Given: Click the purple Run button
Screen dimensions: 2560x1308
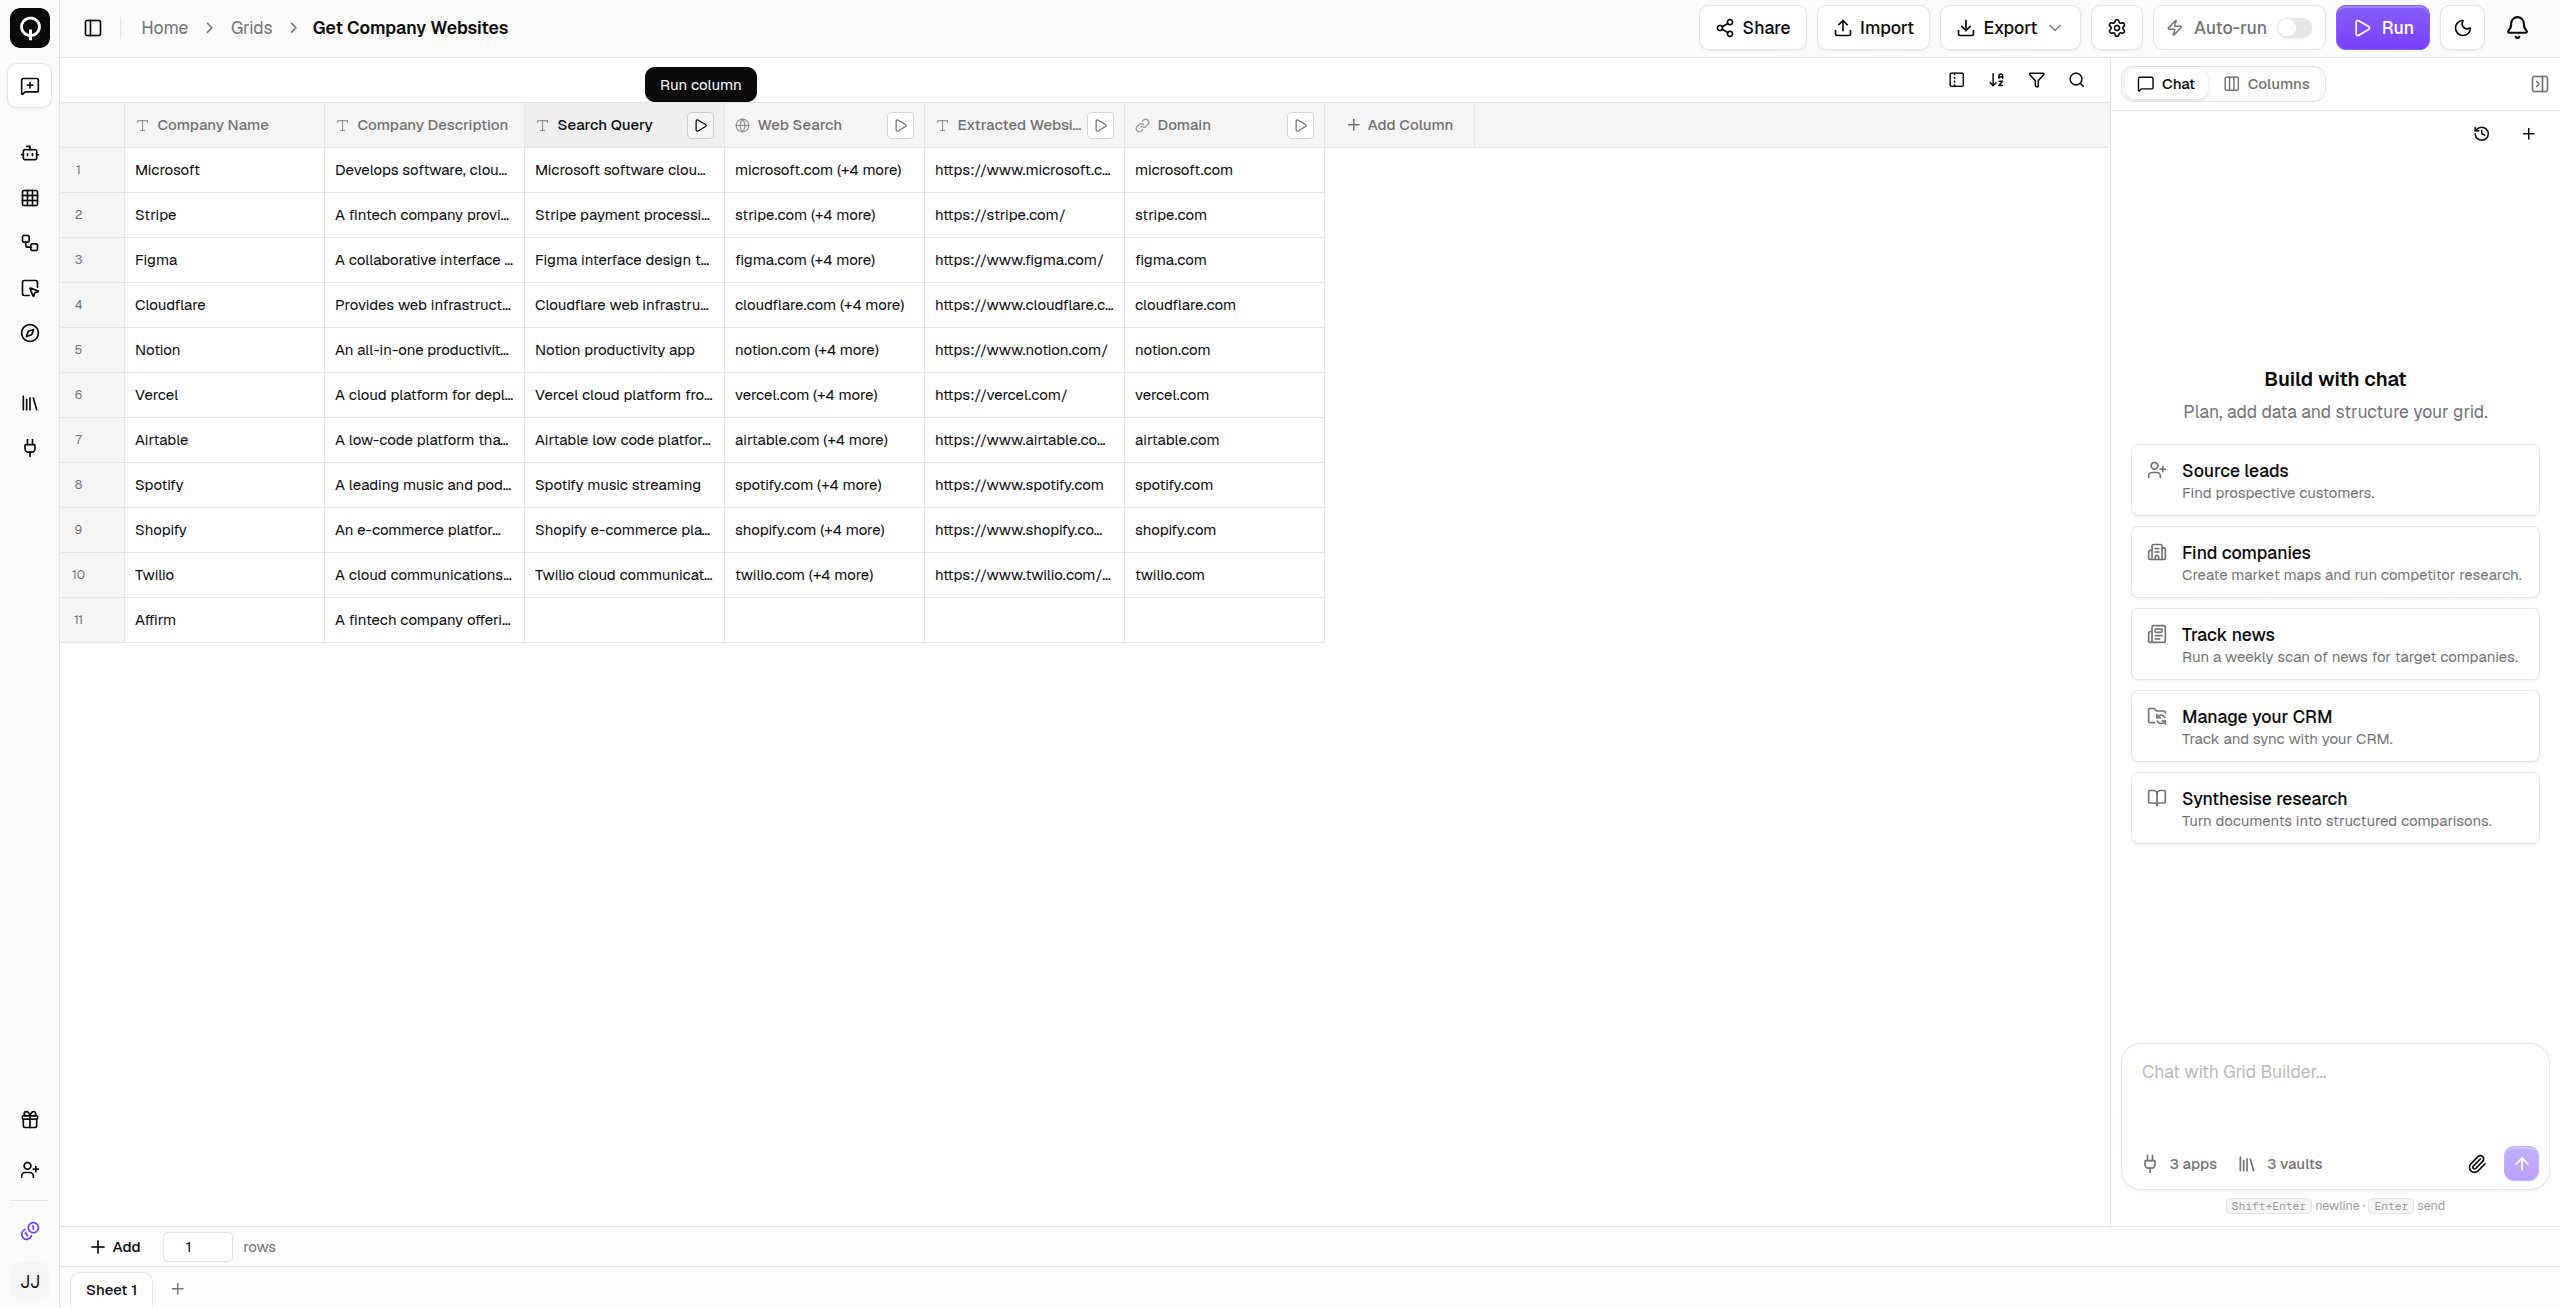Looking at the screenshot, I should (x=2382, y=28).
